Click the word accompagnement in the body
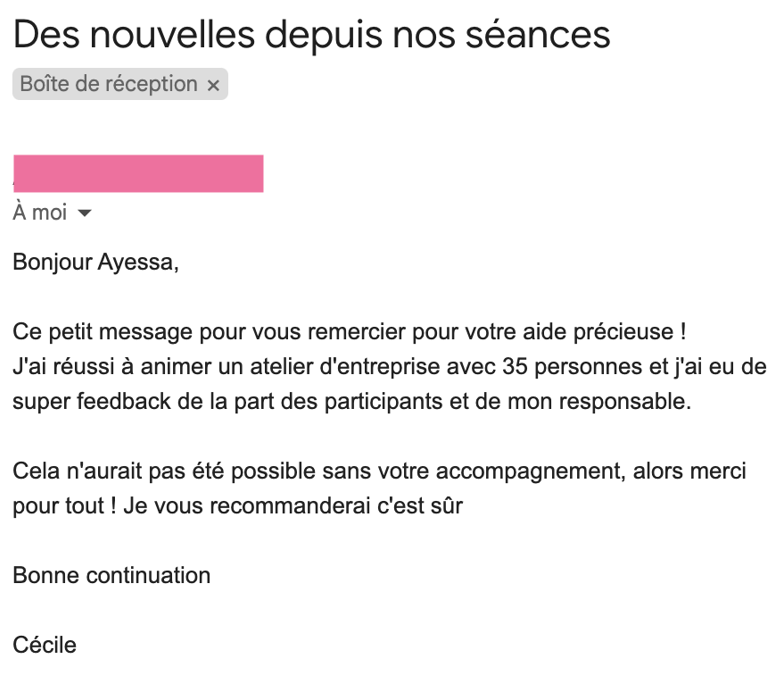The image size is (768, 684). (531, 472)
